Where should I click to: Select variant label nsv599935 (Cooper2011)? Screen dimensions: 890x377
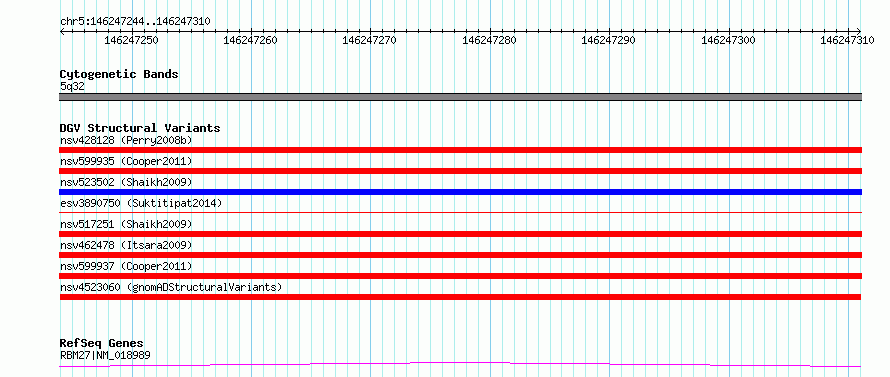pyautogui.click(x=126, y=161)
